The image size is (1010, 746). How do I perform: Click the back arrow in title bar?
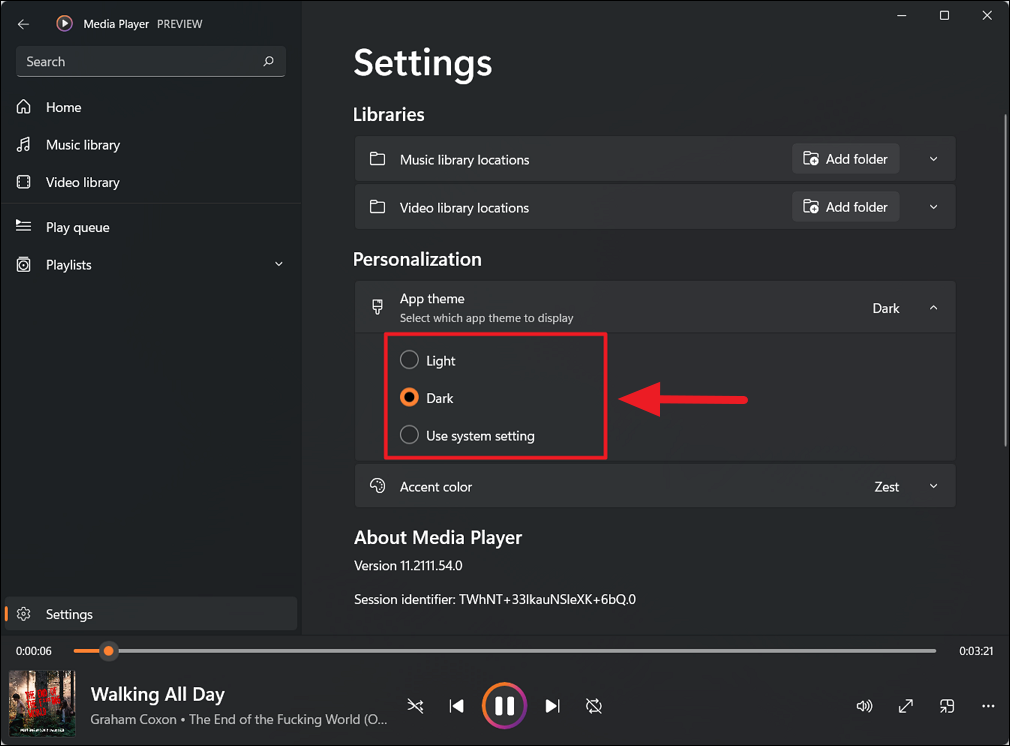tap(23, 24)
